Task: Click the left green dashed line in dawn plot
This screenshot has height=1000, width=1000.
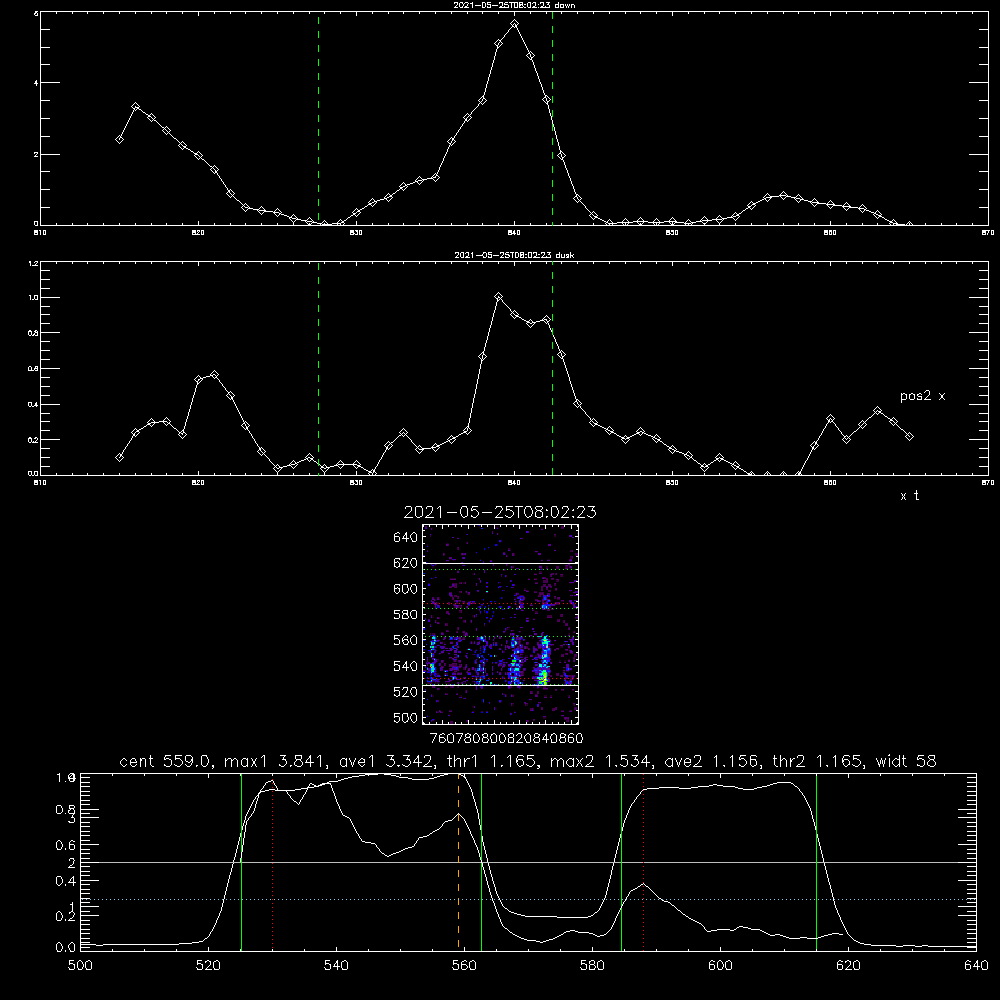Action: coord(318,118)
